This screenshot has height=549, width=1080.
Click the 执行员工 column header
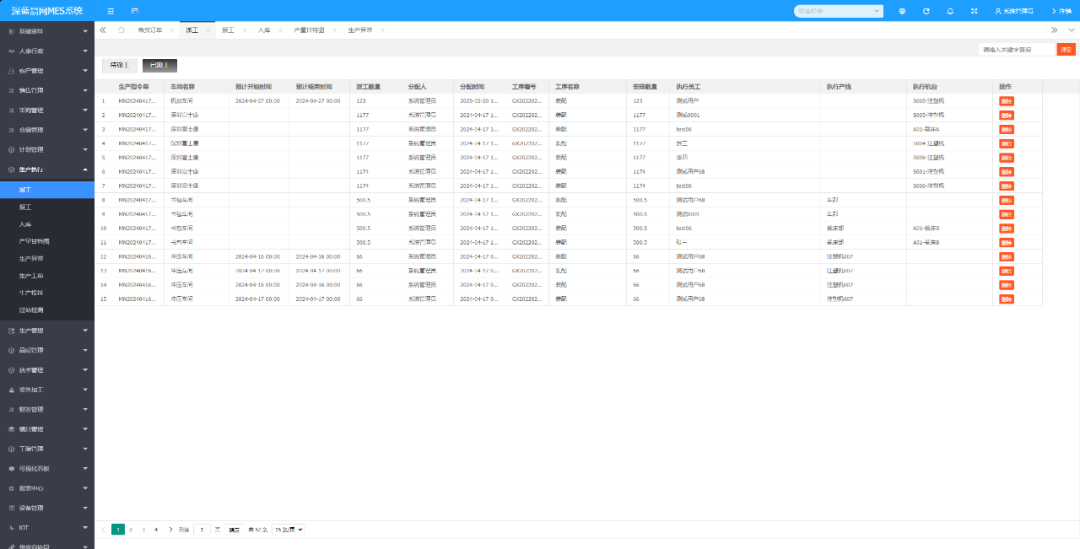[x=689, y=87]
